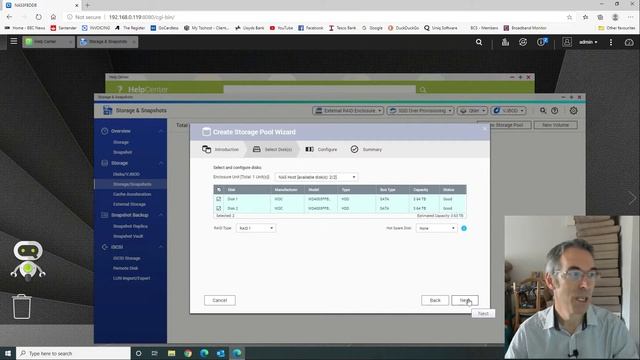Click the Cortana circle on taskbar

(138, 353)
